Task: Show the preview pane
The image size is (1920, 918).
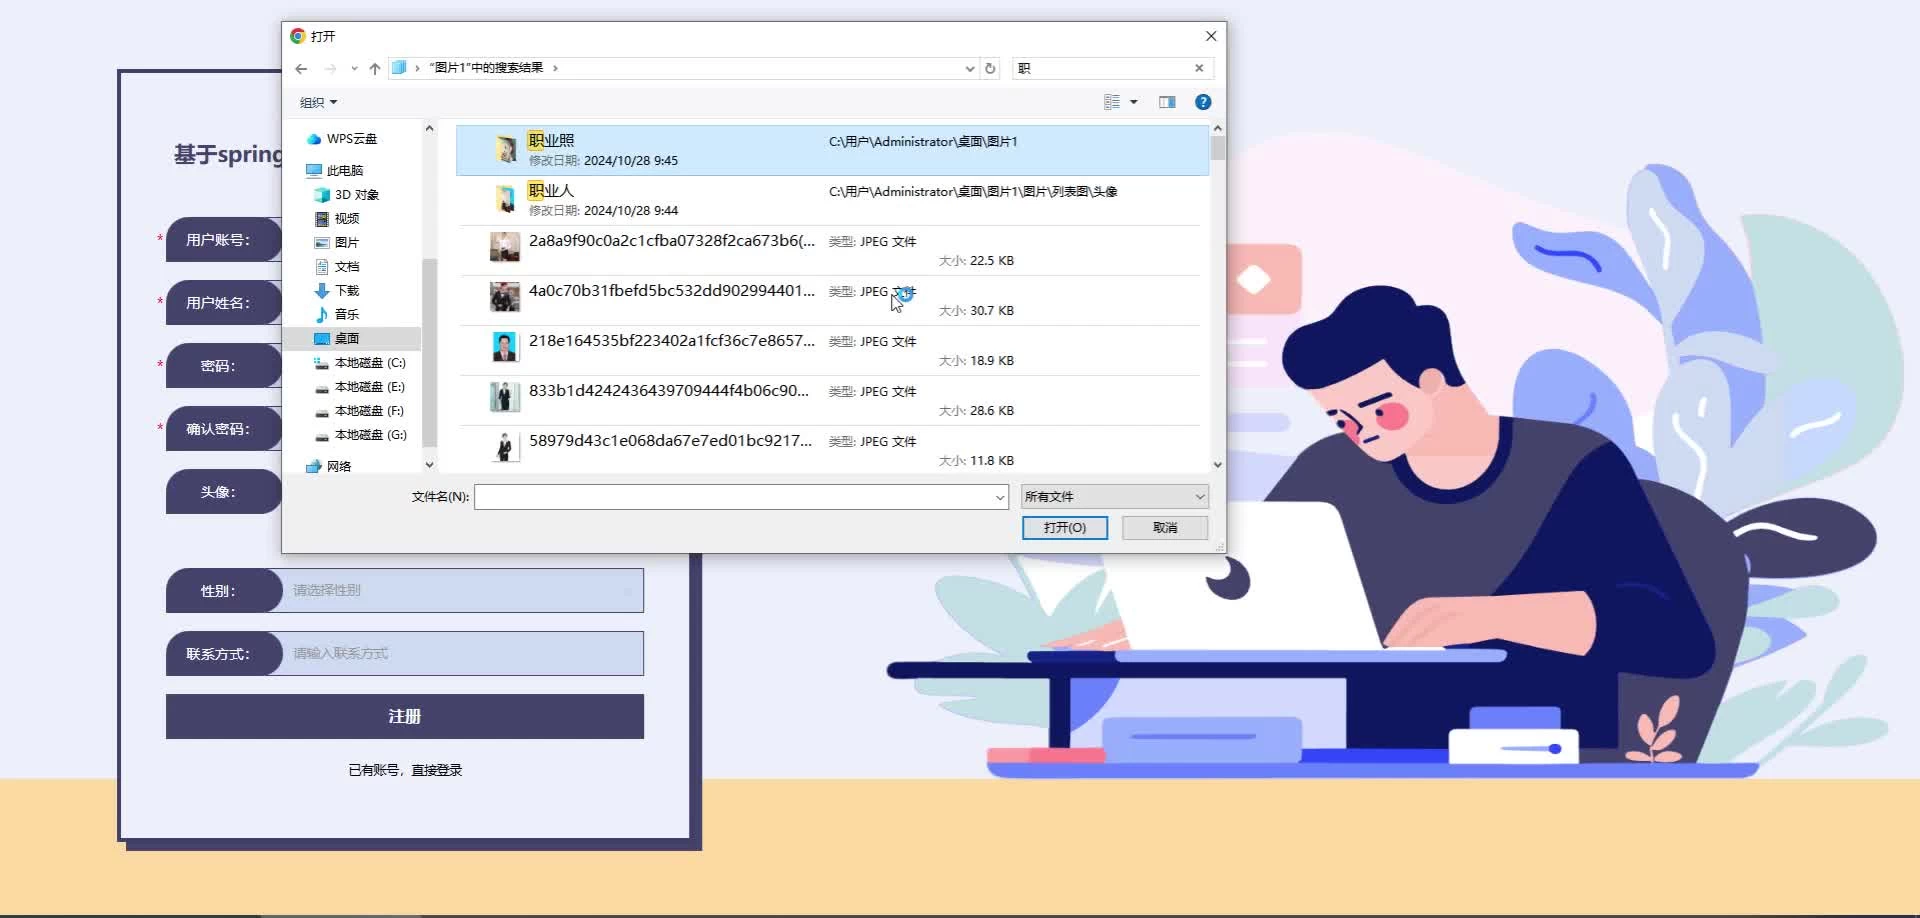Action: click(1167, 102)
